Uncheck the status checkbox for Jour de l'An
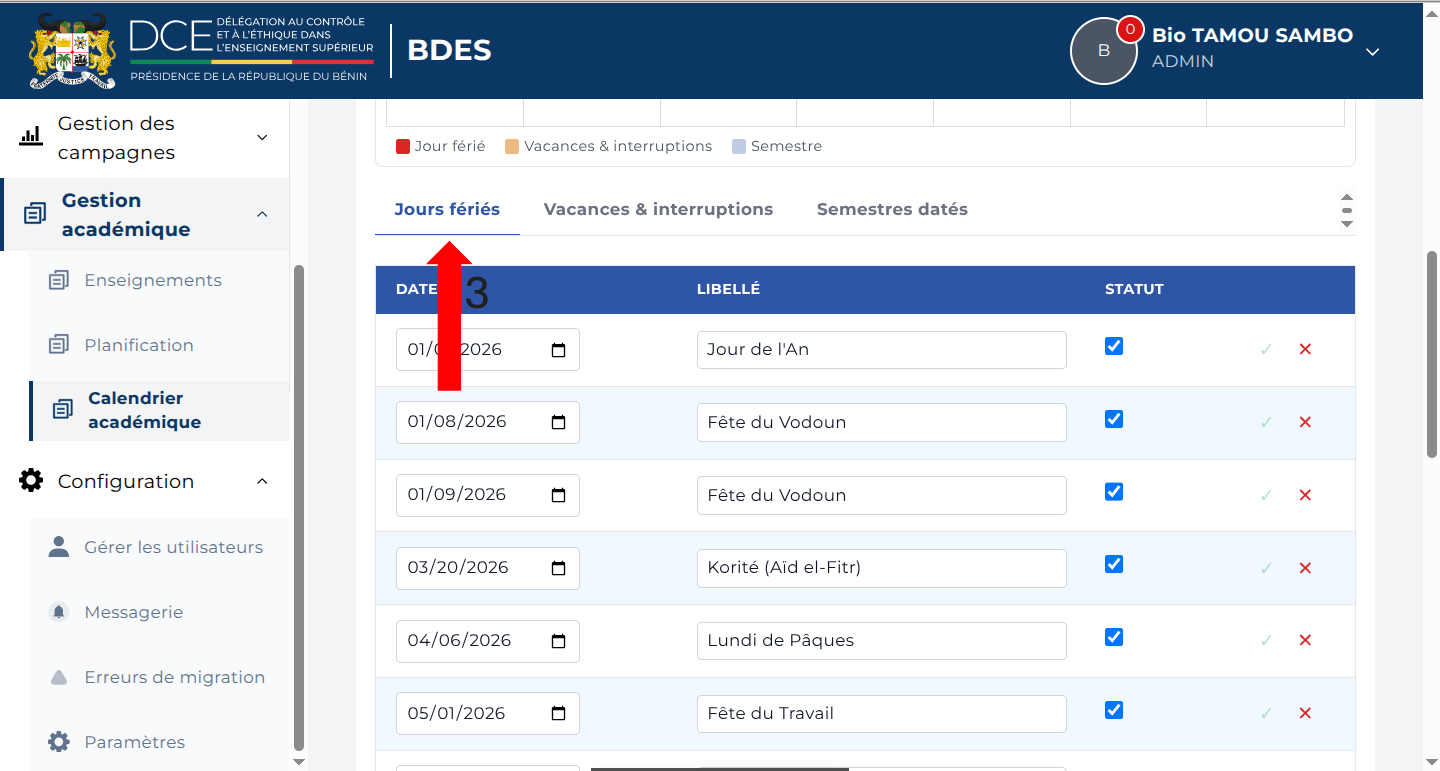 click(x=1114, y=346)
